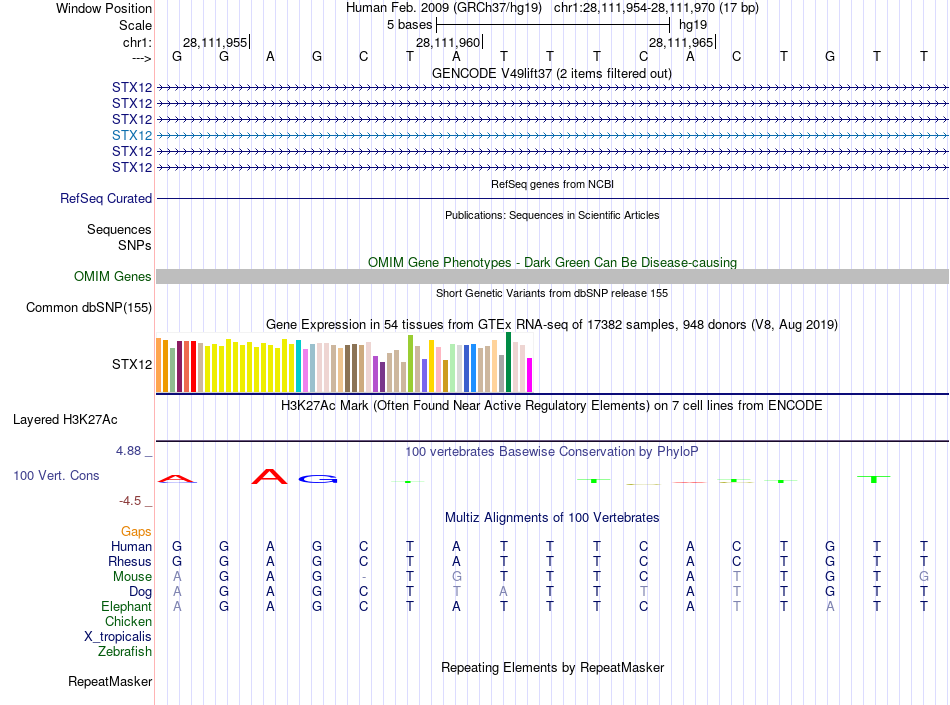This screenshot has width=950, height=705.
Task: Open the Common dbSNP(155) track label
Action: [x=88, y=308]
